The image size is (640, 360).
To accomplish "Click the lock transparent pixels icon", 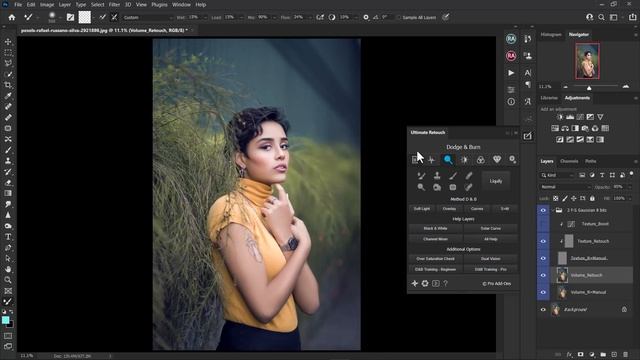I will tap(556, 198).
